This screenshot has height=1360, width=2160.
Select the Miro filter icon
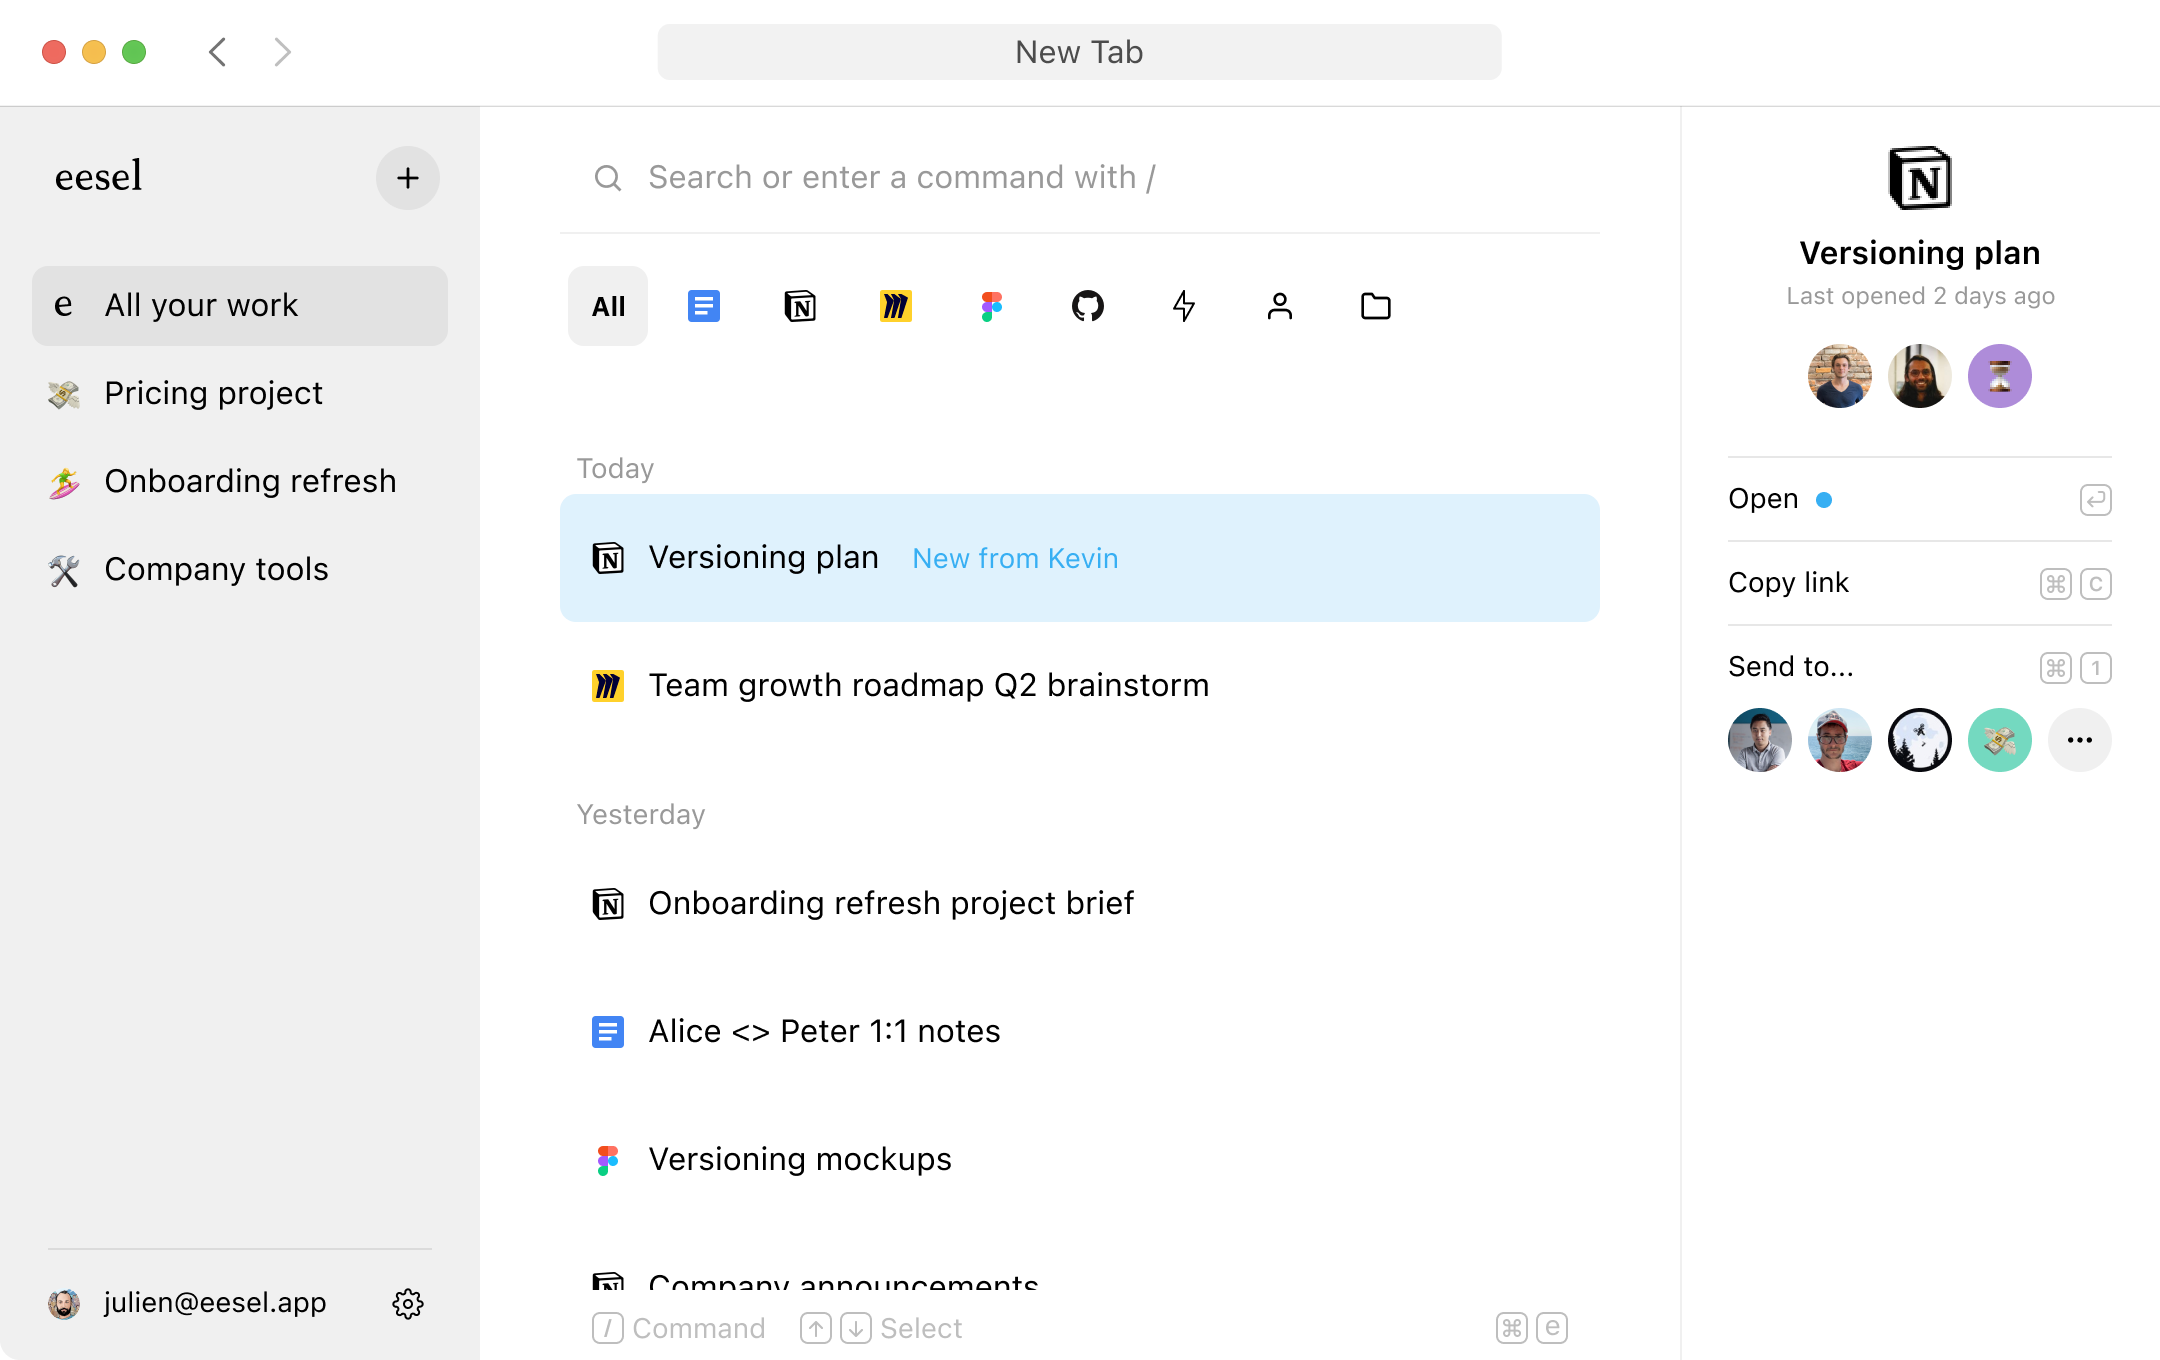point(896,306)
